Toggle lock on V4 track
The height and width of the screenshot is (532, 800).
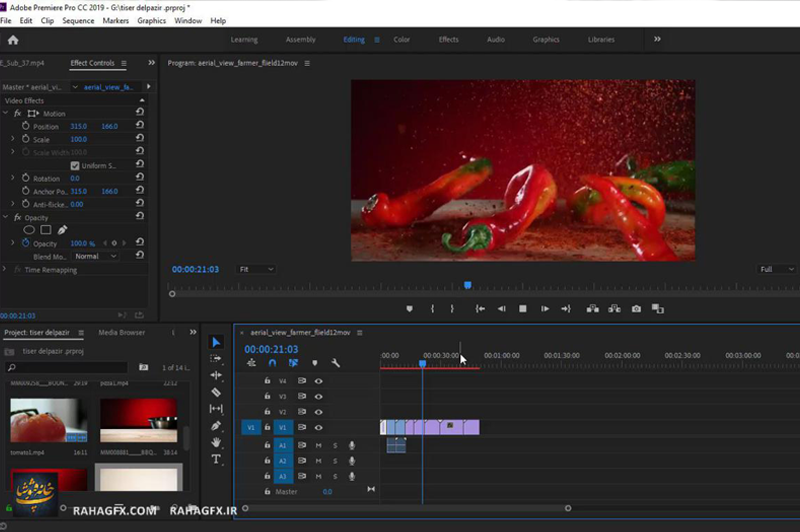tap(267, 381)
